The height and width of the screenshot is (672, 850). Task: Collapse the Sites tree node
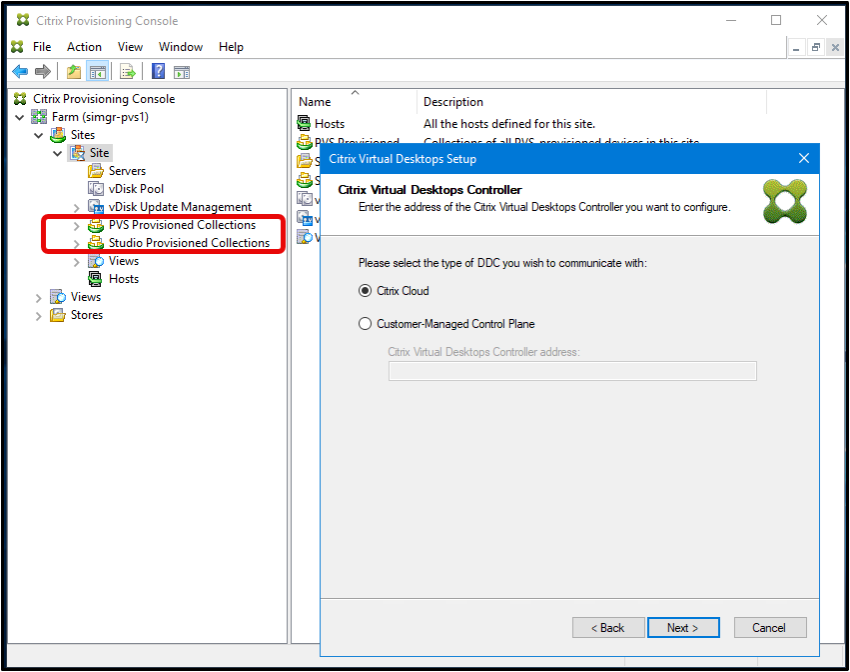point(40,134)
